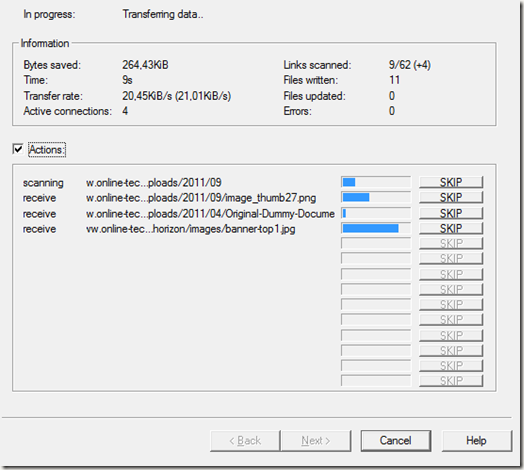Select the image_thumb27.png file path text

201,198
